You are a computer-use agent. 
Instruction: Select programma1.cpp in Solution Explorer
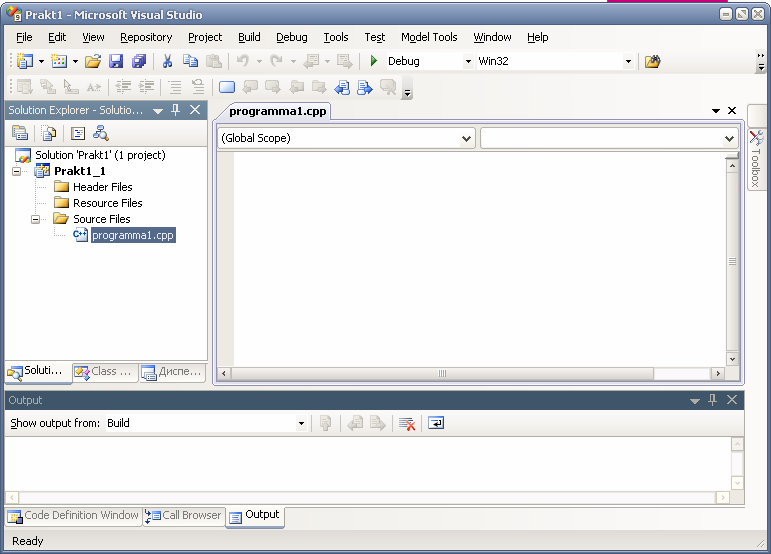click(x=133, y=235)
